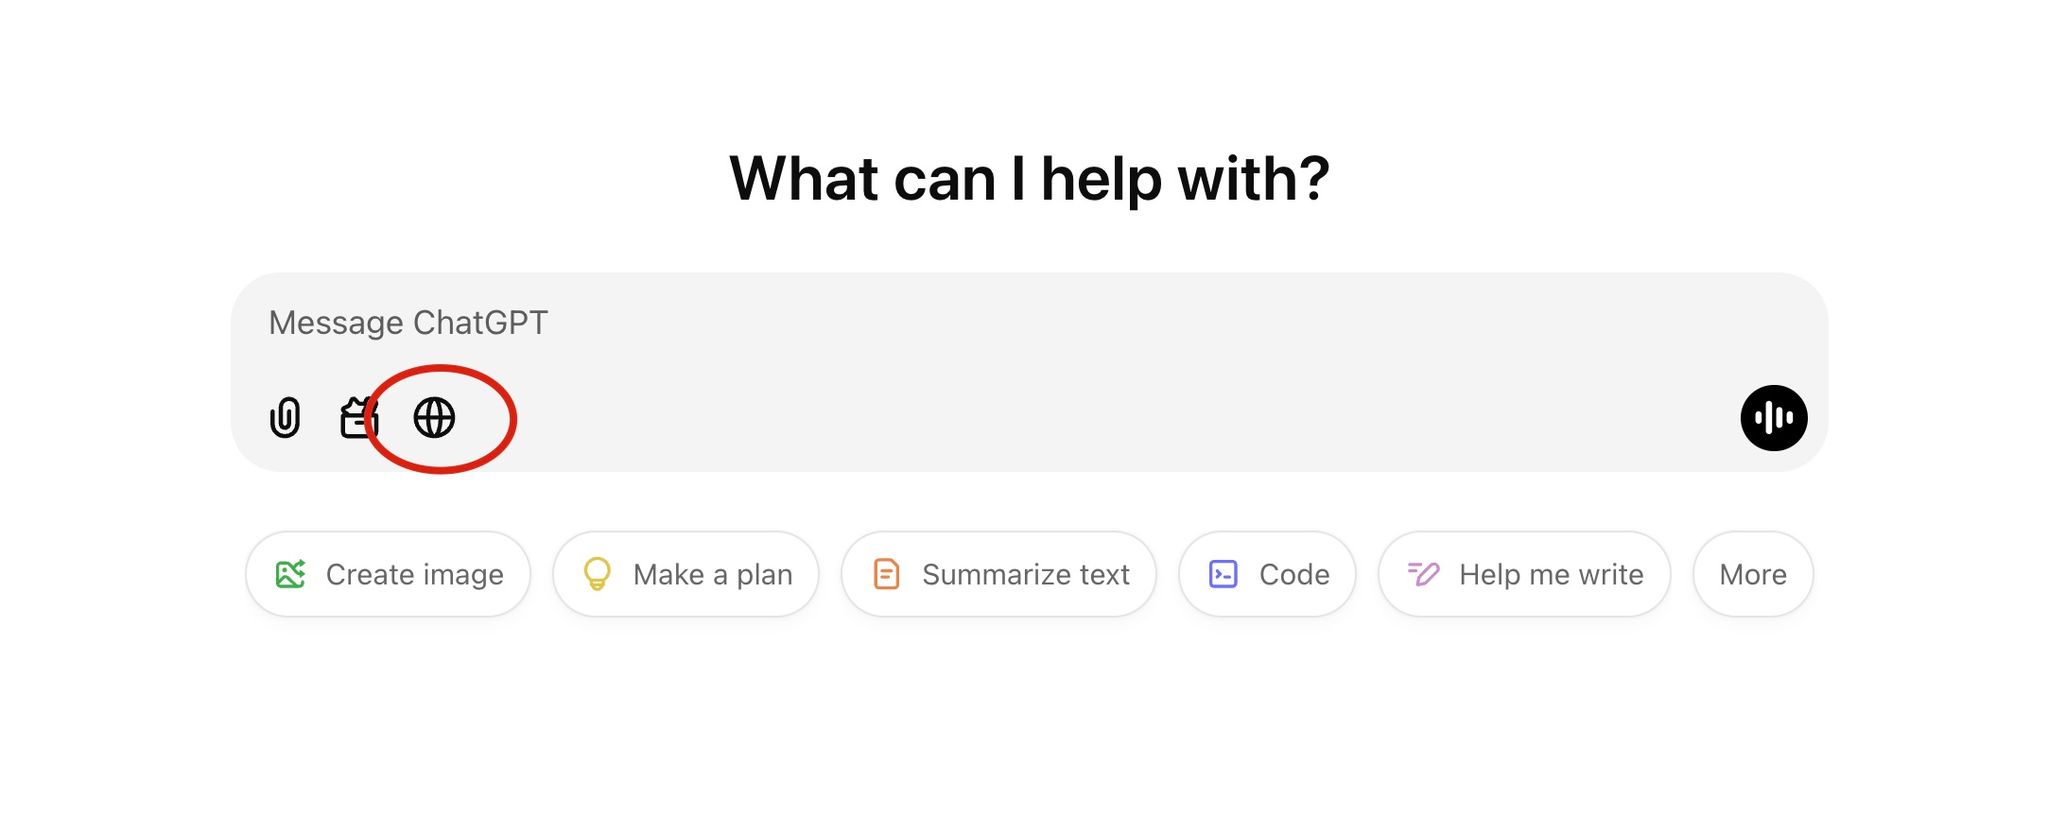Pick the Summarize text suggestion
2048x821 pixels.
click(x=998, y=574)
